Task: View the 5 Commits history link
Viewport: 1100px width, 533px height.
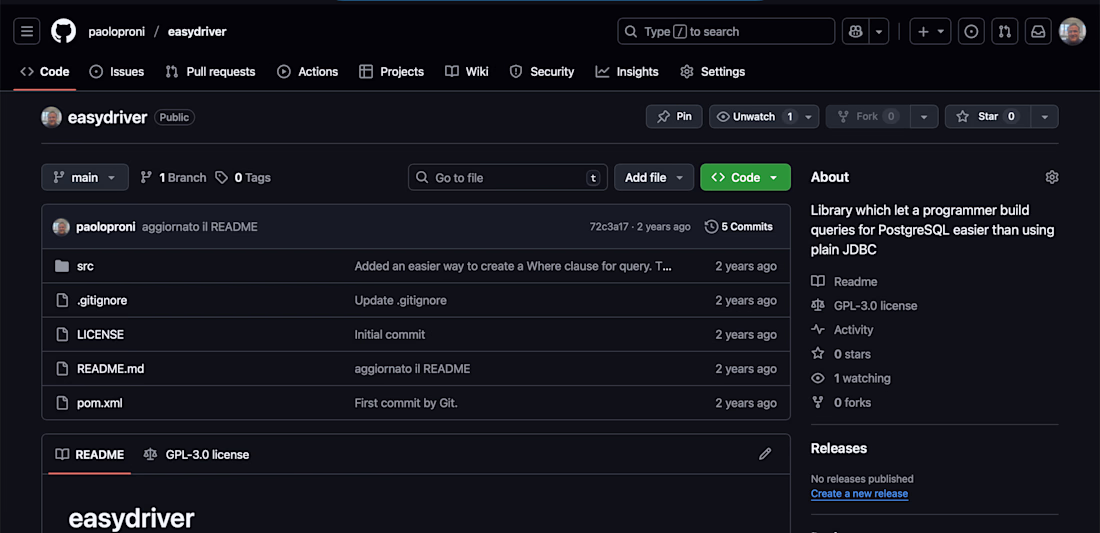Action: click(739, 227)
